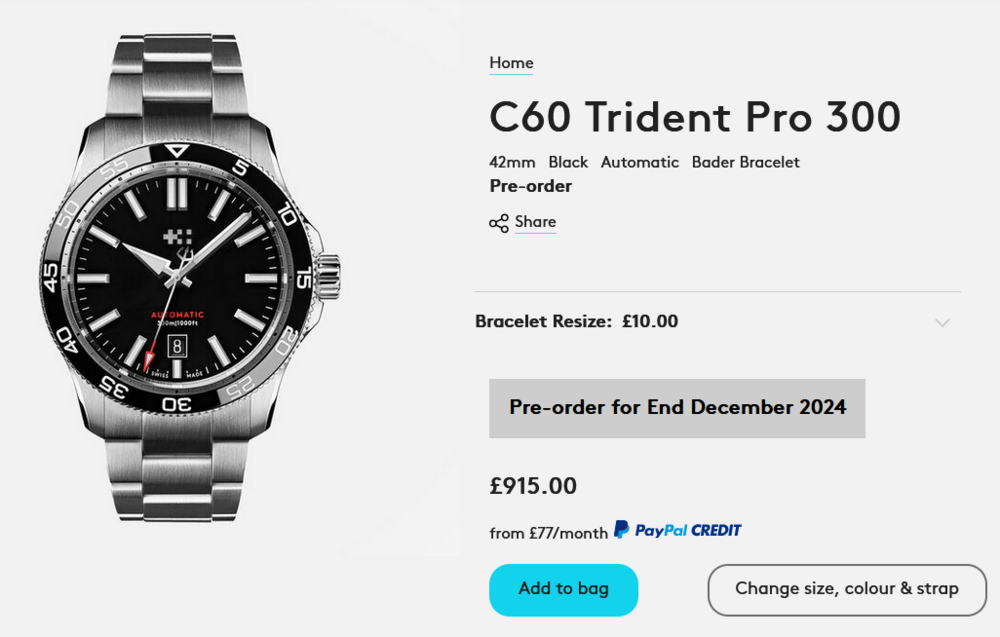Click the bezel triangle marker at twelve
Image resolution: width=1000 pixels, height=637 pixels.
(177, 151)
